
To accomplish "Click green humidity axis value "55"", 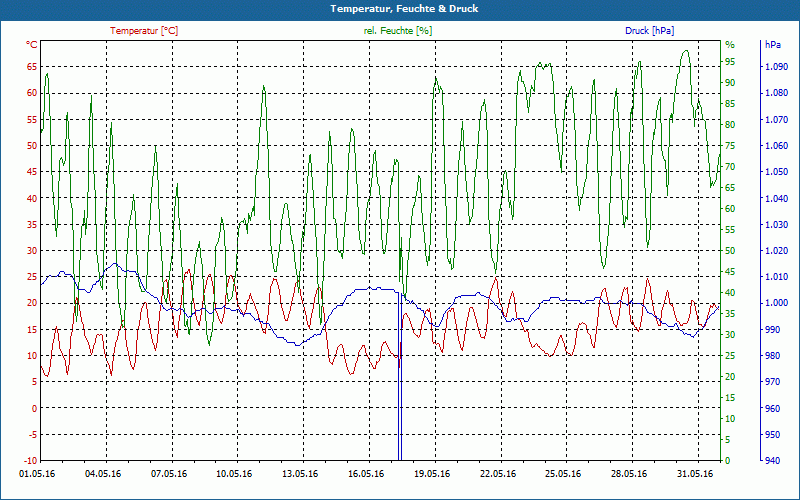I will tap(730, 230).
